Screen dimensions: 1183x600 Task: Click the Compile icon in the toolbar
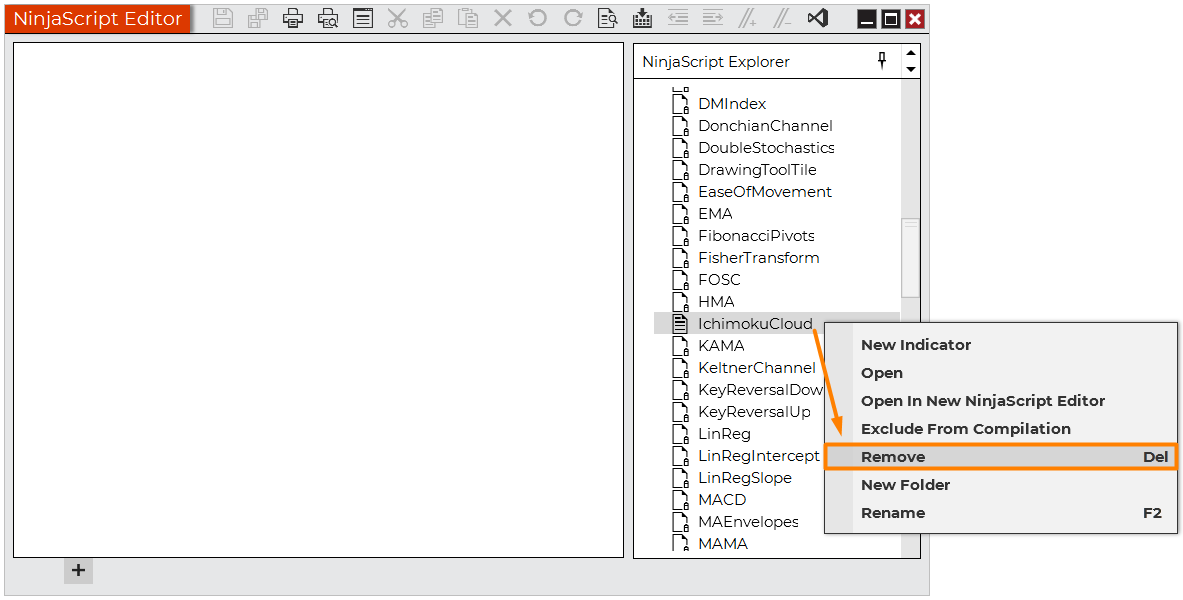643,18
